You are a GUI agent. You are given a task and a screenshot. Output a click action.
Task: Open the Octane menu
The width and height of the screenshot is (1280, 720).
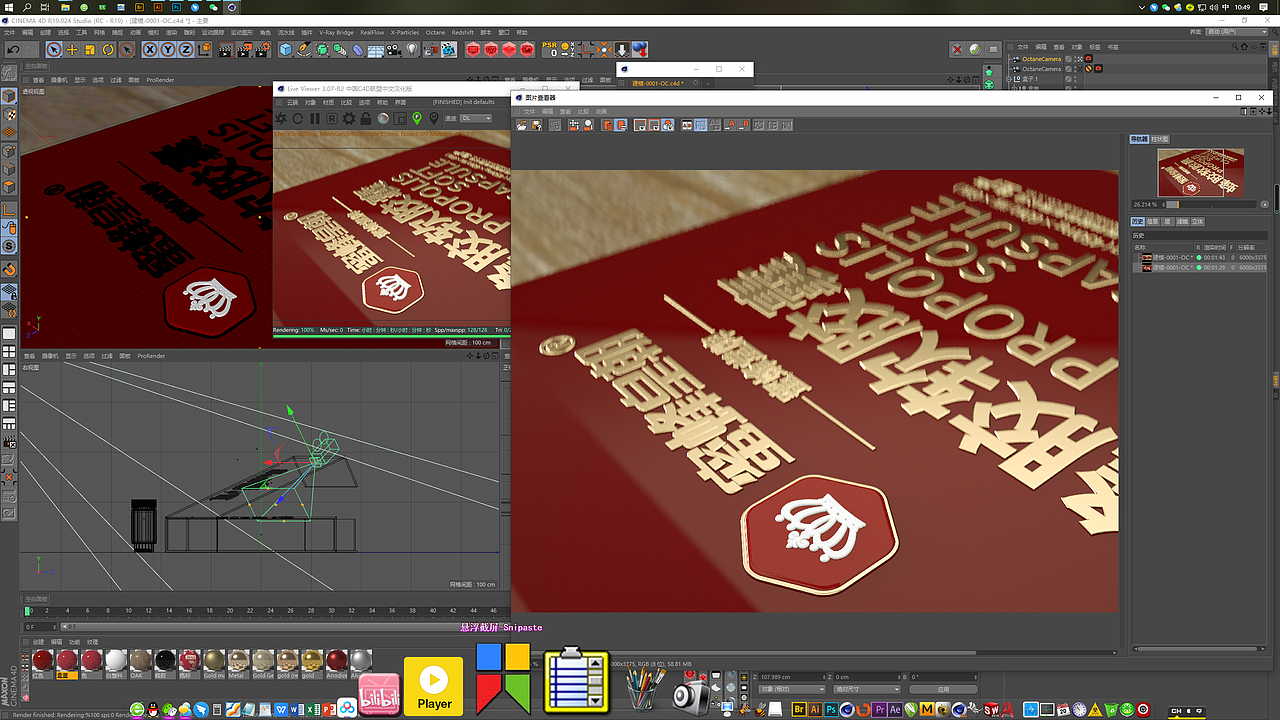[435, 32]
